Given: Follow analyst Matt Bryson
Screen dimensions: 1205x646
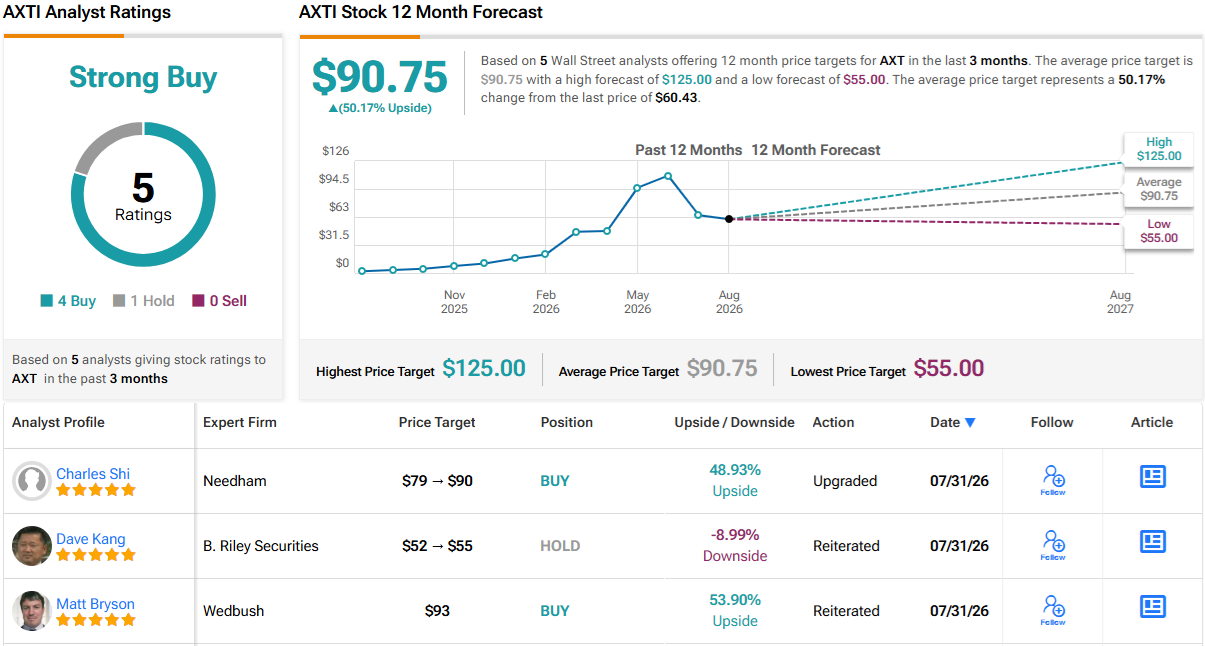Looking at the screenshot, I should tap(1053, 610).
